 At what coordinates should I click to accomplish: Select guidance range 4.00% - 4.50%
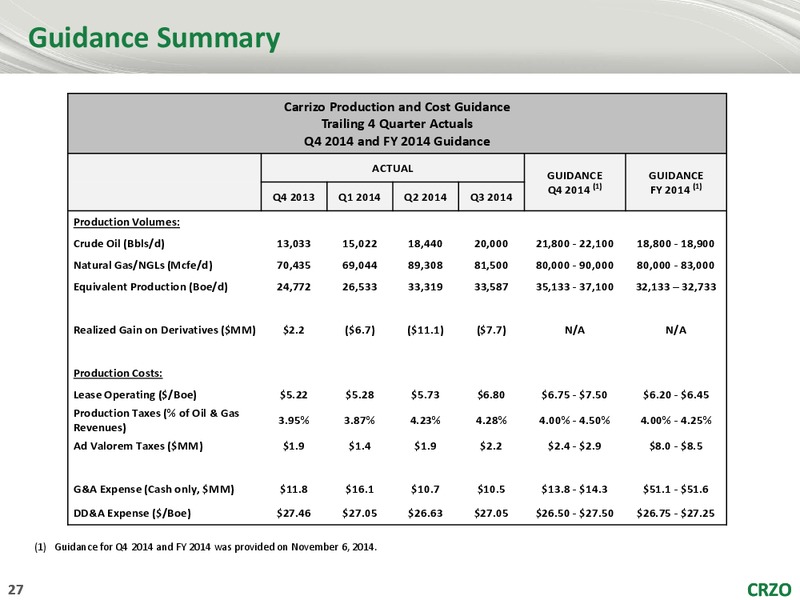[x=574, y=420]
